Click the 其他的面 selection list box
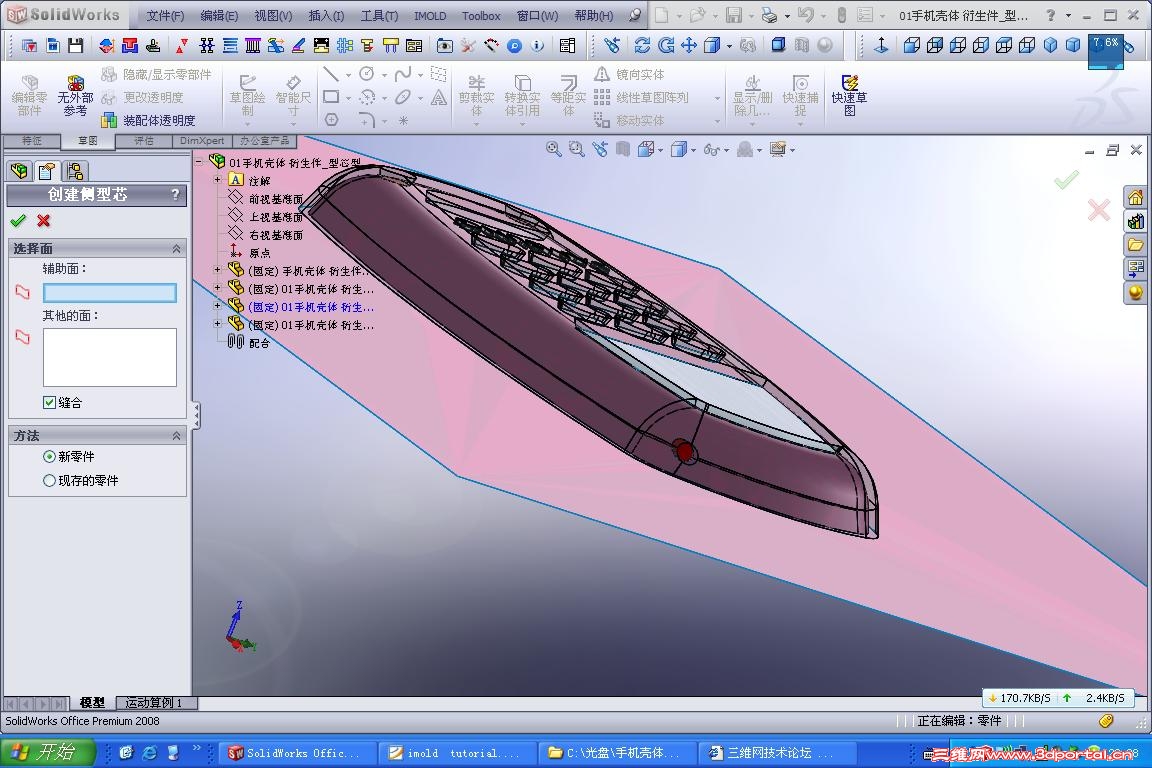The height and width of the screenshot is (768, 1152). [109, 357]
